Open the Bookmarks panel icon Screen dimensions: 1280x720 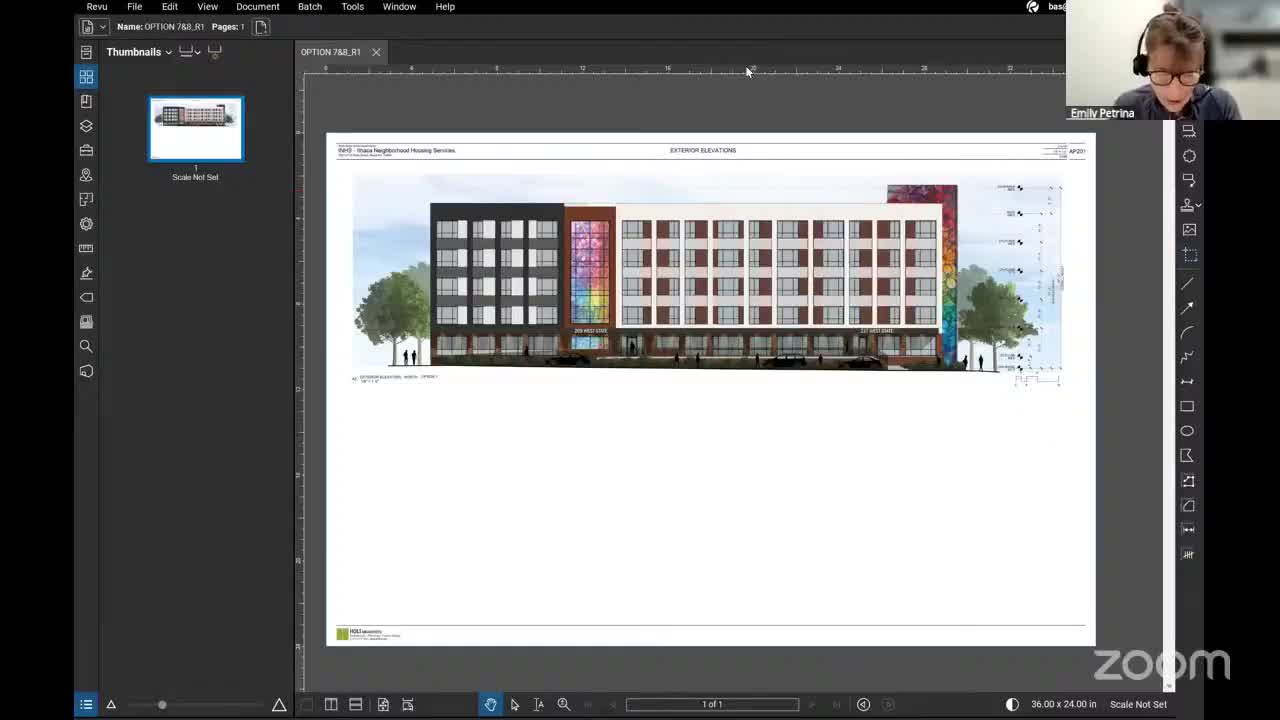86,101
